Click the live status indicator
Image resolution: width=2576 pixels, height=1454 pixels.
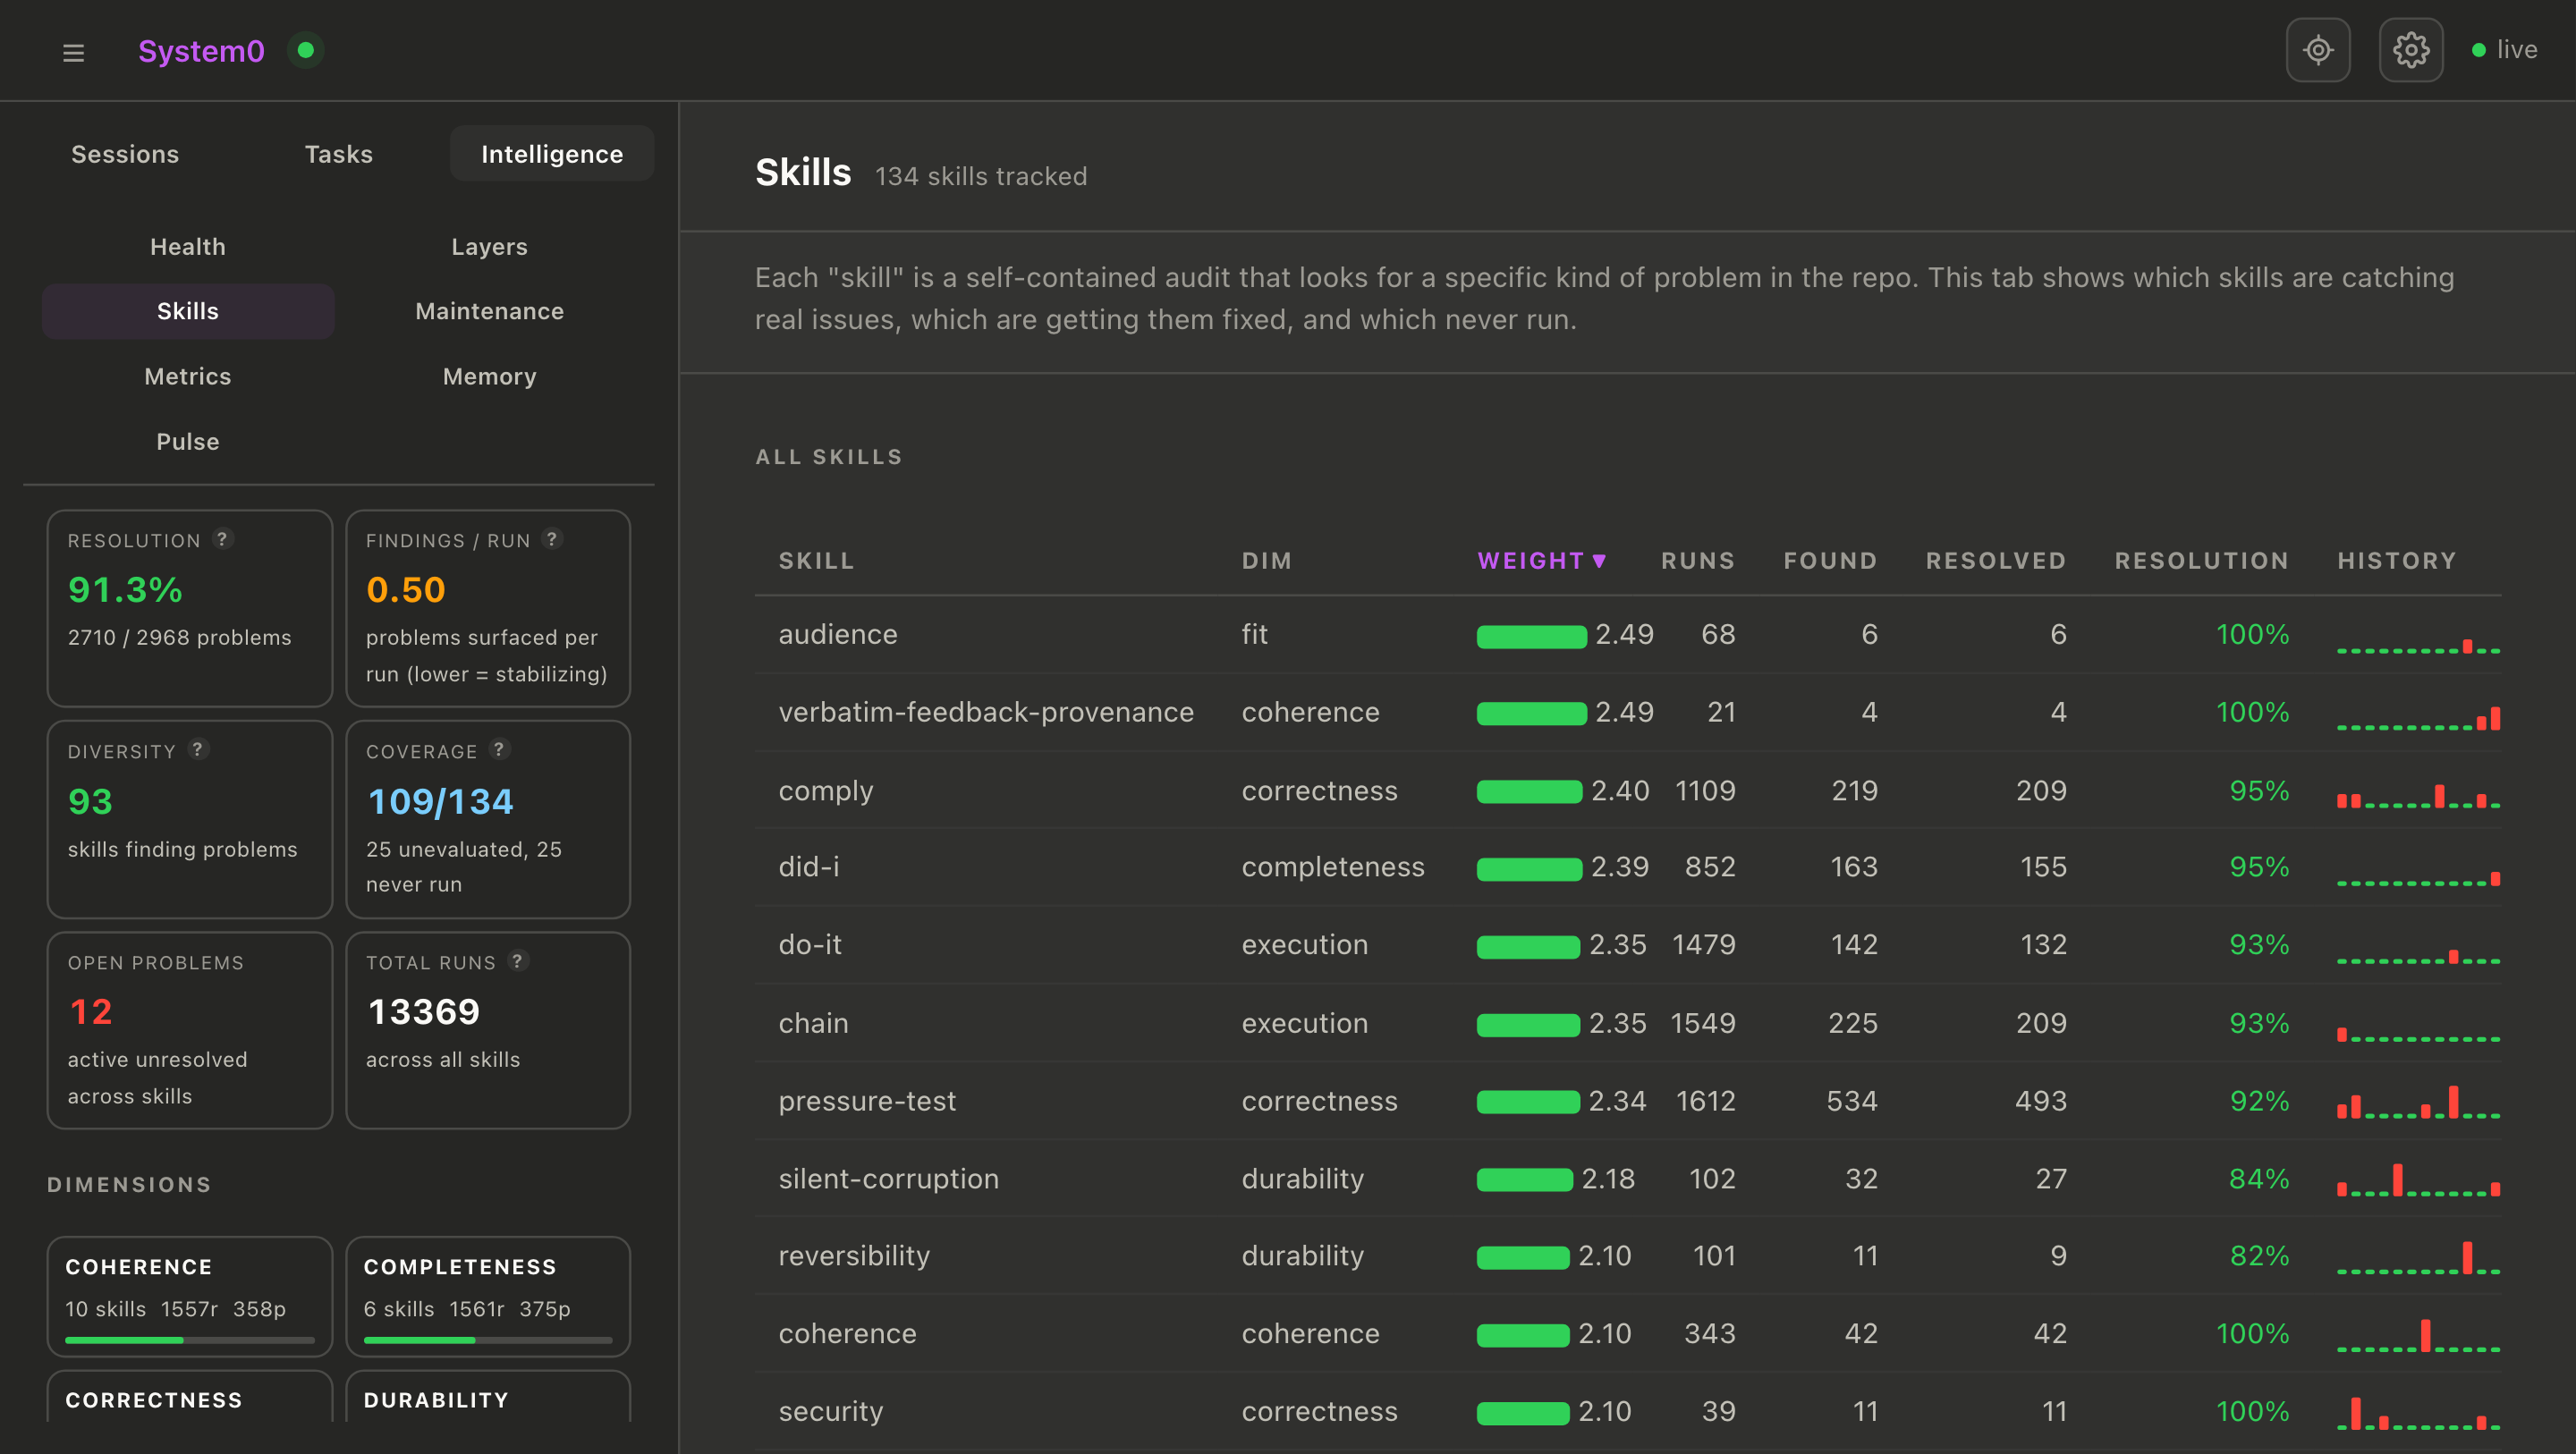coord(2504,50)
